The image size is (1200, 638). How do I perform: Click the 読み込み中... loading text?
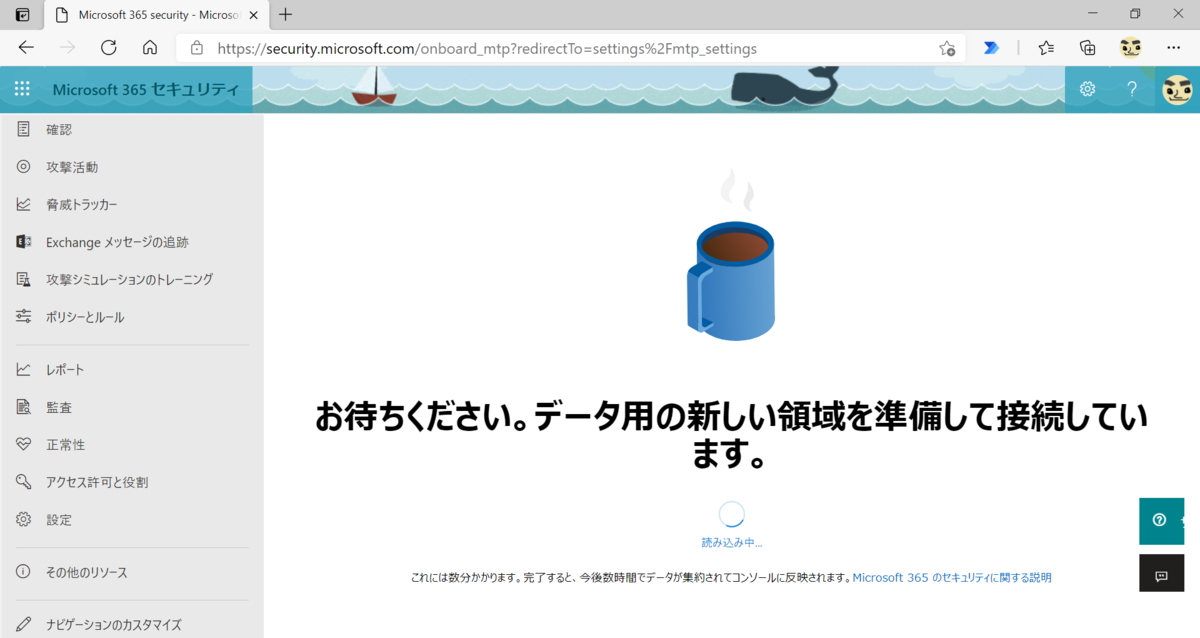point(732,542)
